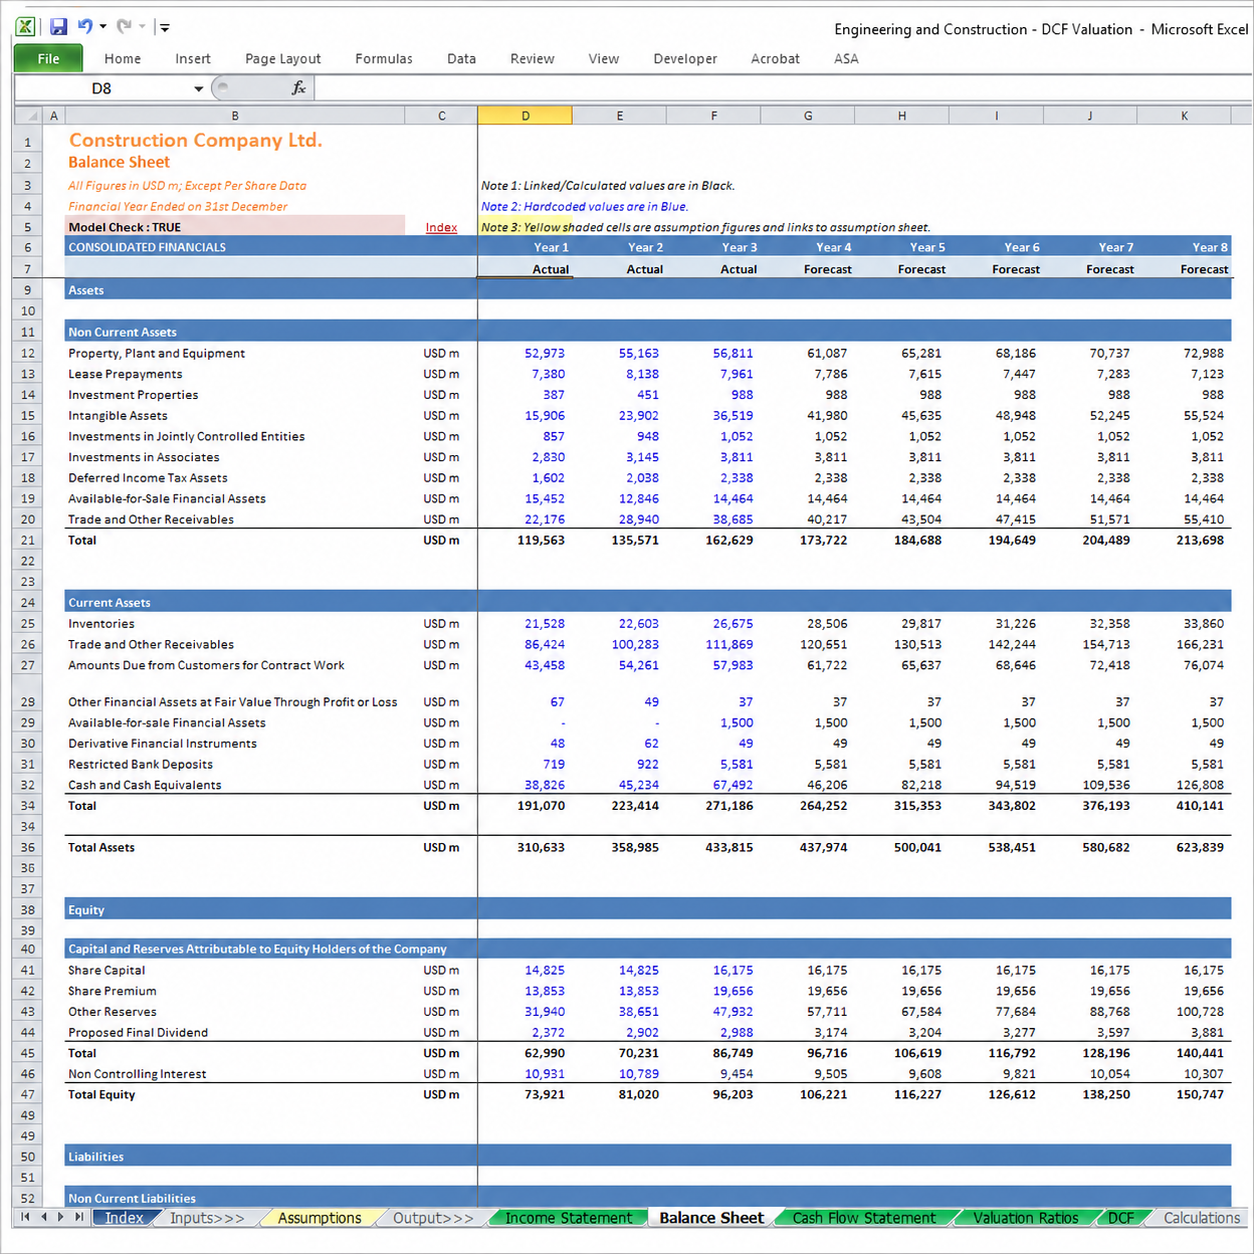Image resolution: width=1254 pixels, height=1254 pixels.
Task: Open the Page Layout ribbon tab
Action: [283, 59]
